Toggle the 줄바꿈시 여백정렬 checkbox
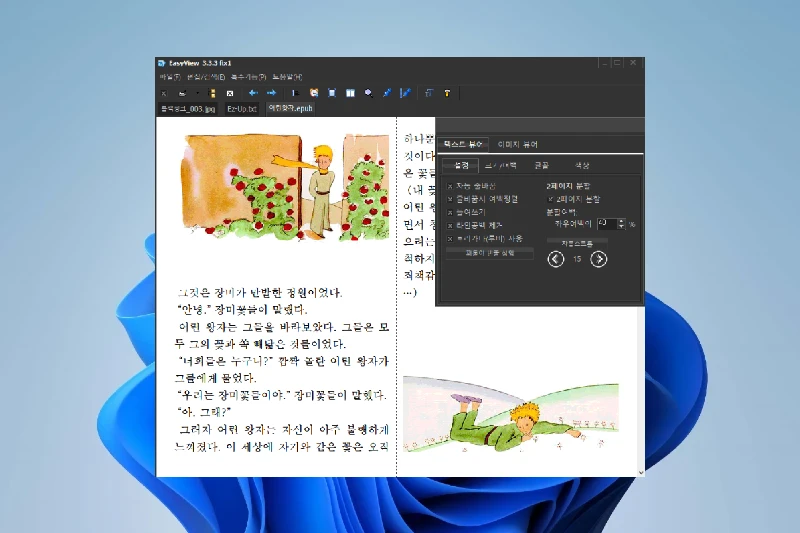Image resolution: width=800 pixels, height=533 pixels. [450, 199]
